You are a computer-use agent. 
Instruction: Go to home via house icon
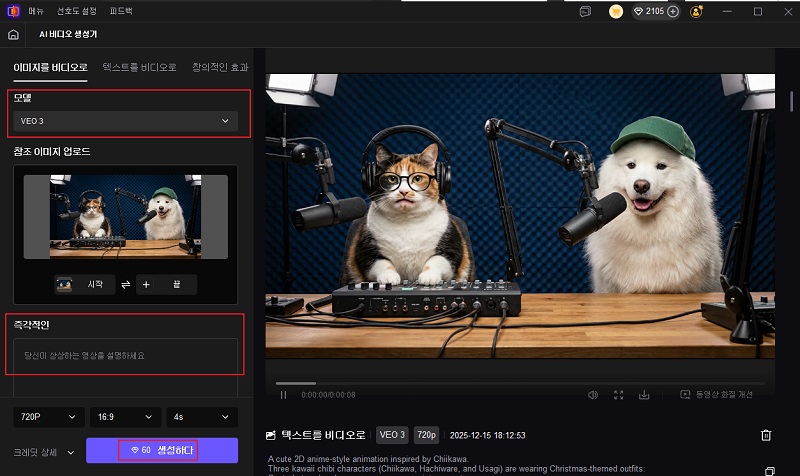tap(13, 35)
